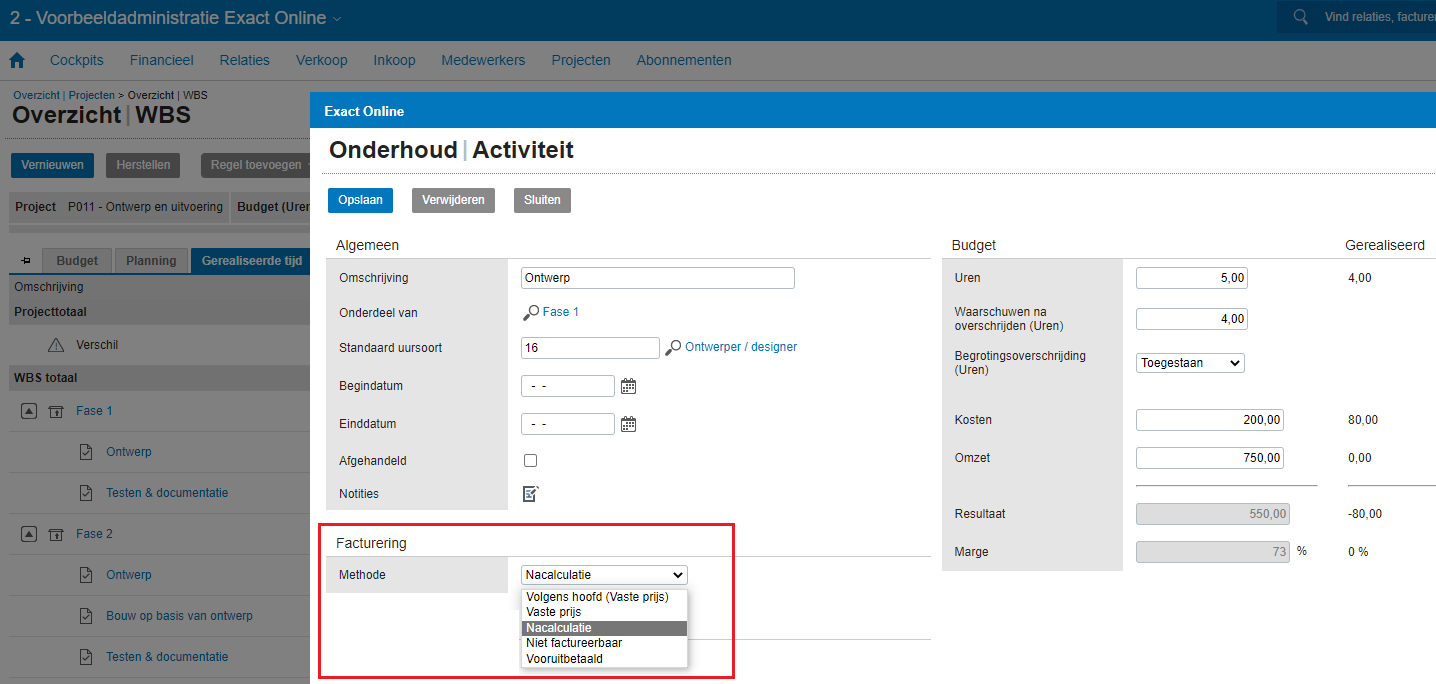The image size is (1436, 684).
Task: Click magnifier icon next to Fase 1
Action: click(530, 313)
